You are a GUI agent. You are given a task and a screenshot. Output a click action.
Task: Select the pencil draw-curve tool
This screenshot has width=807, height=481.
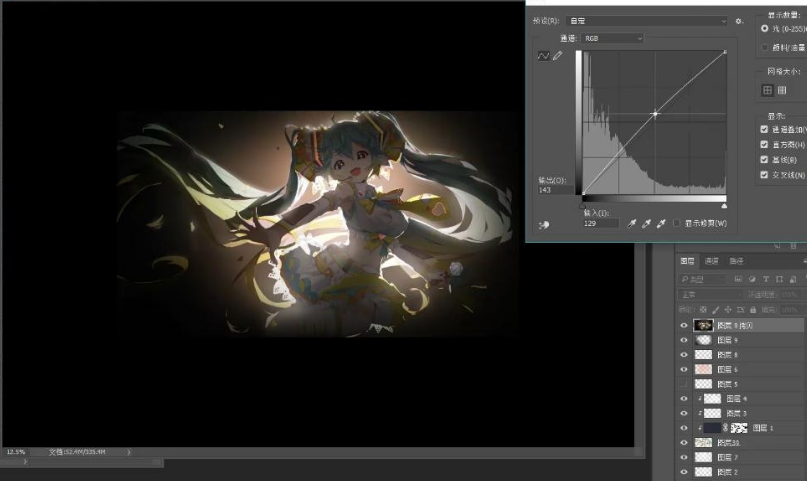(558, 55)
